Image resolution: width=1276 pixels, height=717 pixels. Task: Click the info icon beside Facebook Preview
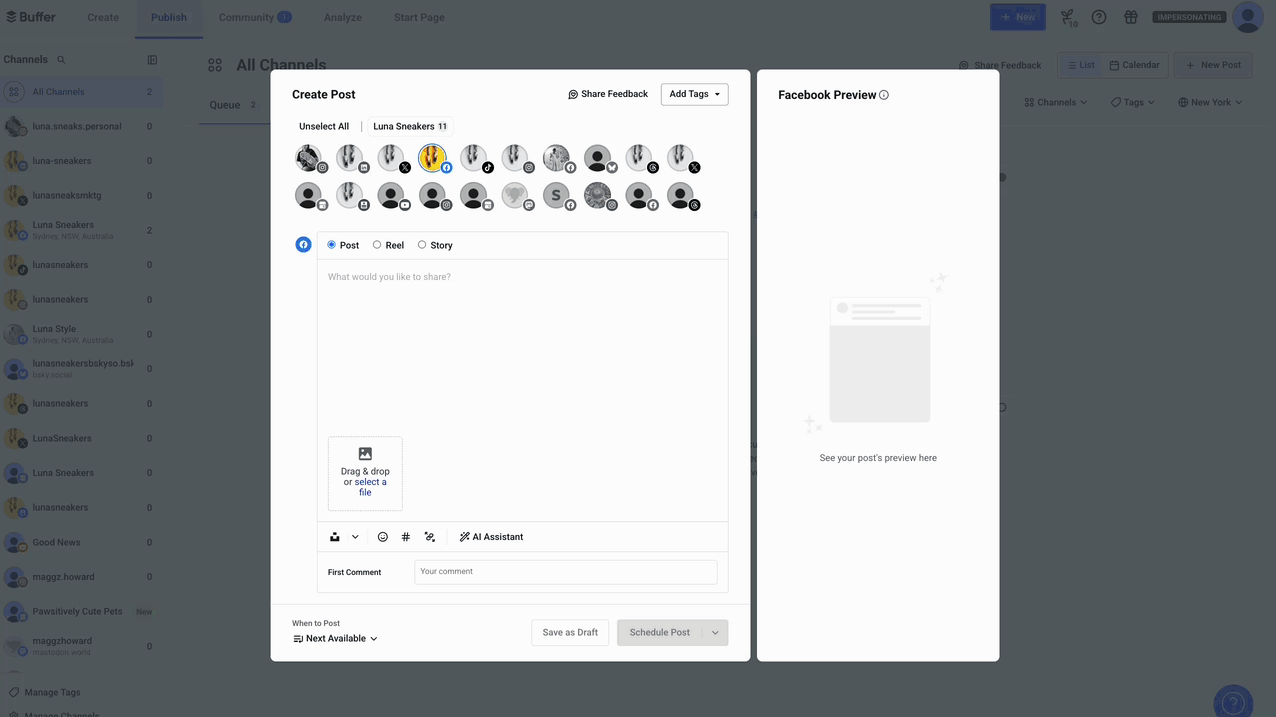click(x=884, y=95)
